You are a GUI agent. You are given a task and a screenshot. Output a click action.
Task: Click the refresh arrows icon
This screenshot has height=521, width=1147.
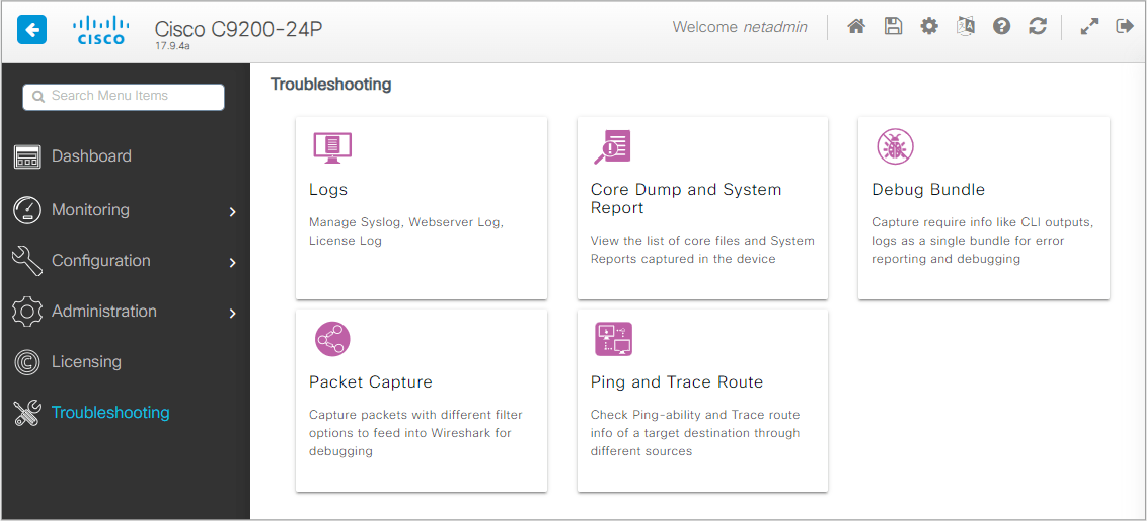(1038, 27)
